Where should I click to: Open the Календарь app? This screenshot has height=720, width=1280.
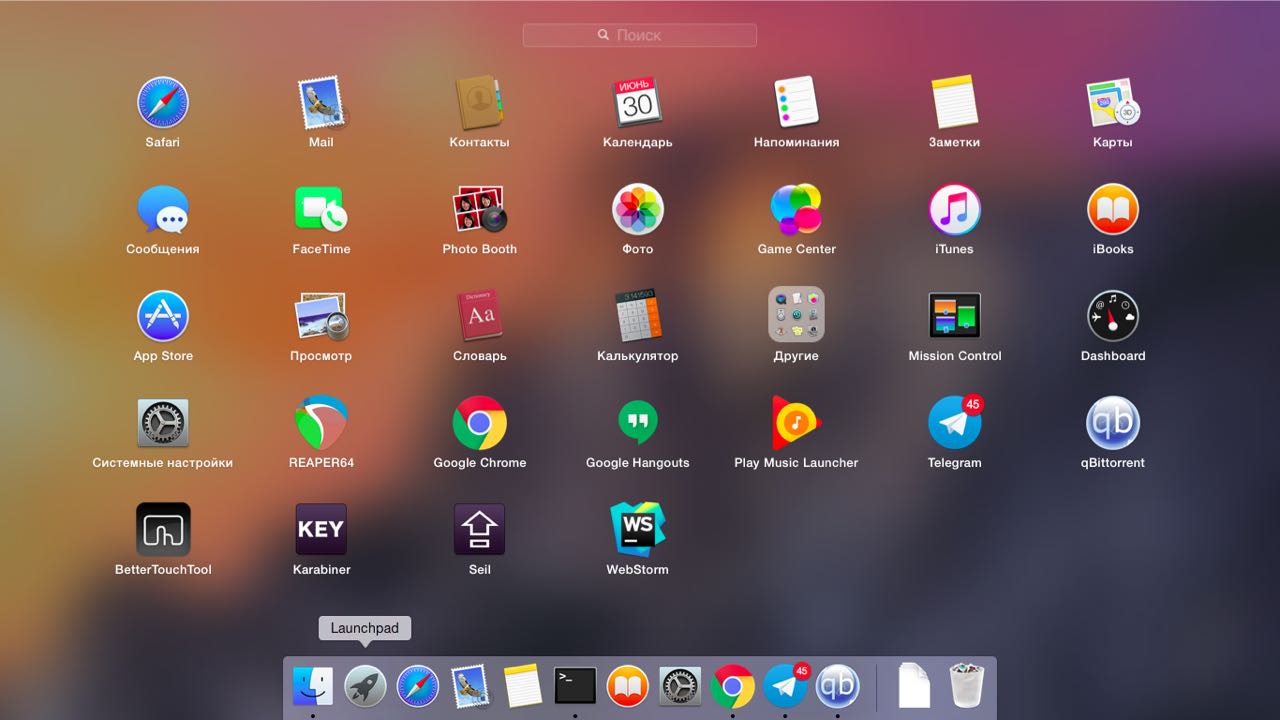pos(637,103)
